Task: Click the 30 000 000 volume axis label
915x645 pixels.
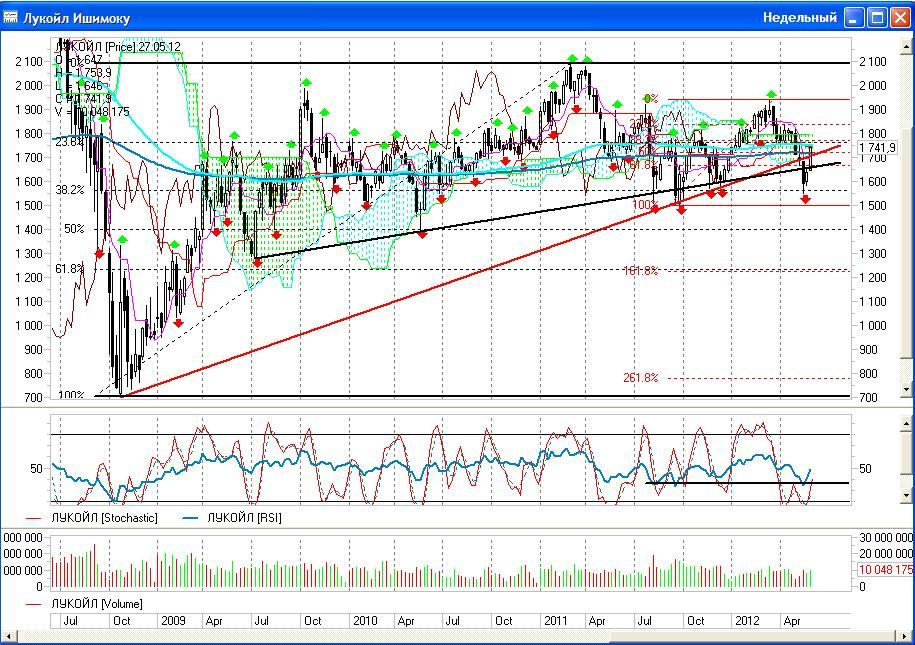Action: click(x=886, y=538)
